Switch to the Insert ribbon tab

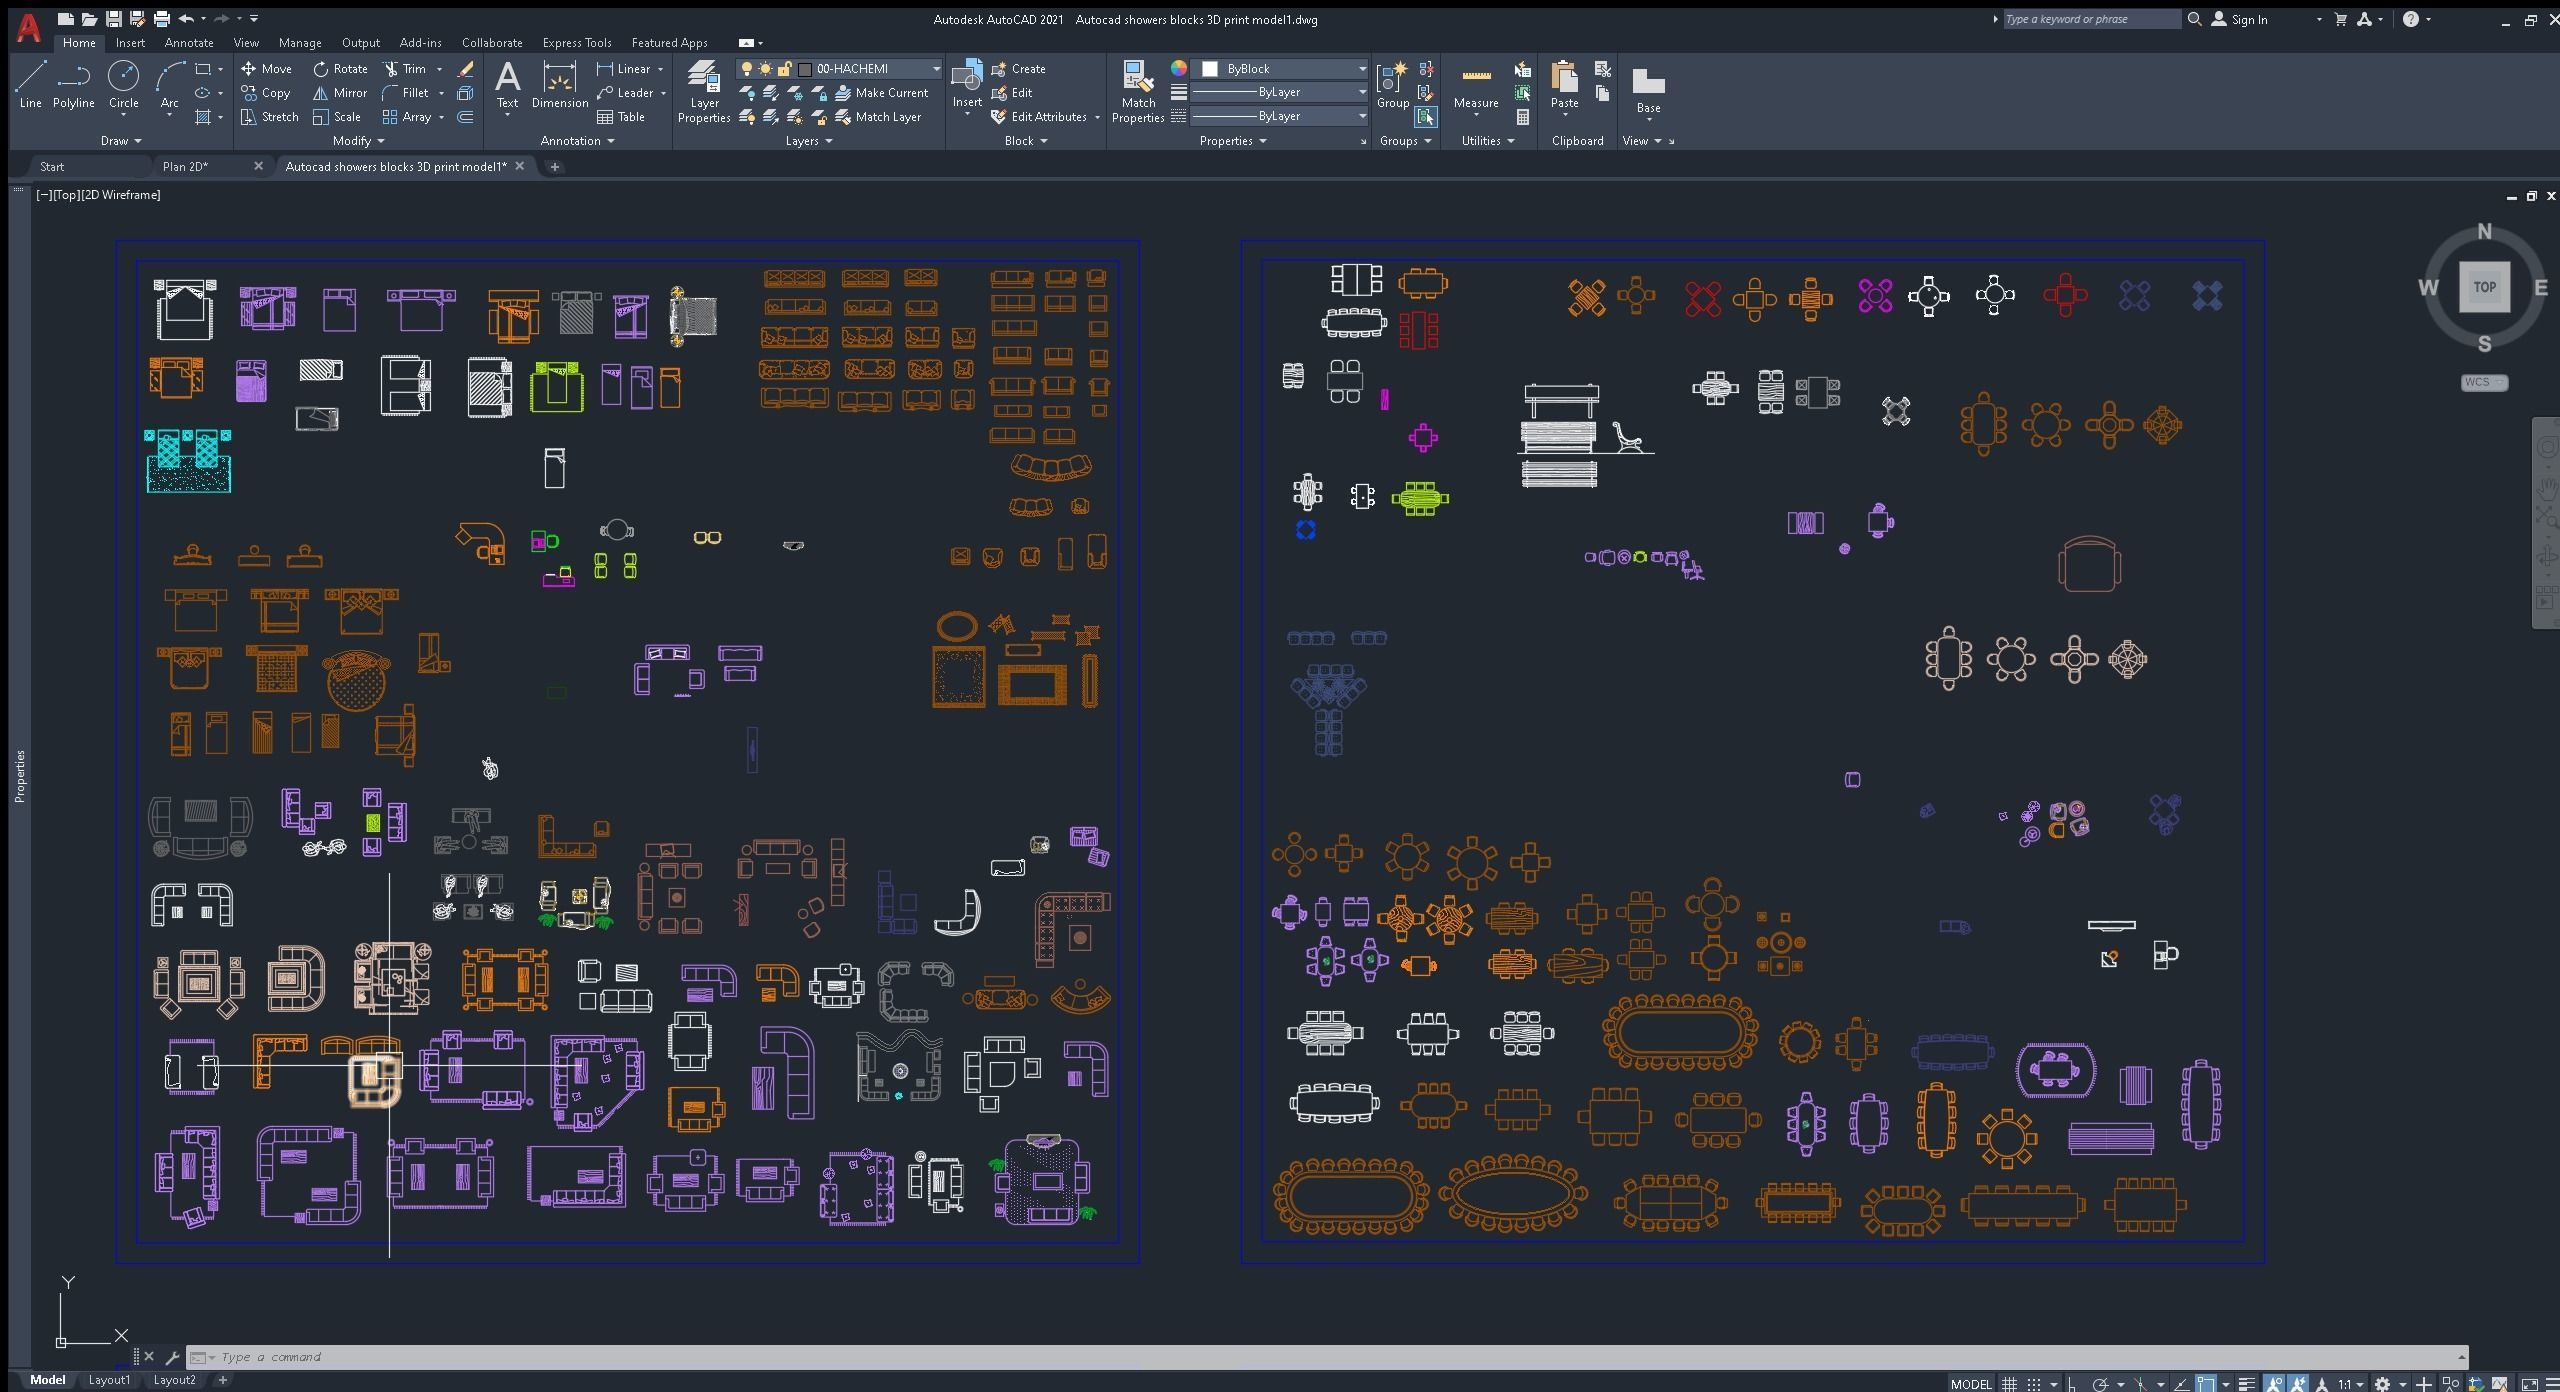coord(130,43)
